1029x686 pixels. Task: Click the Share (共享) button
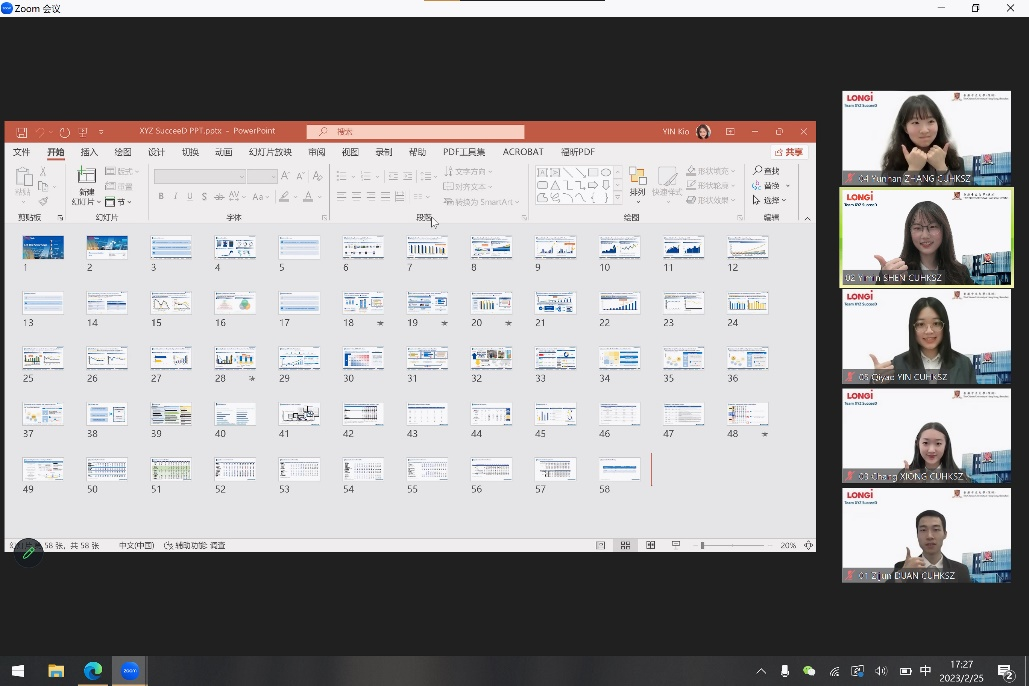click(x=789, y=152)
